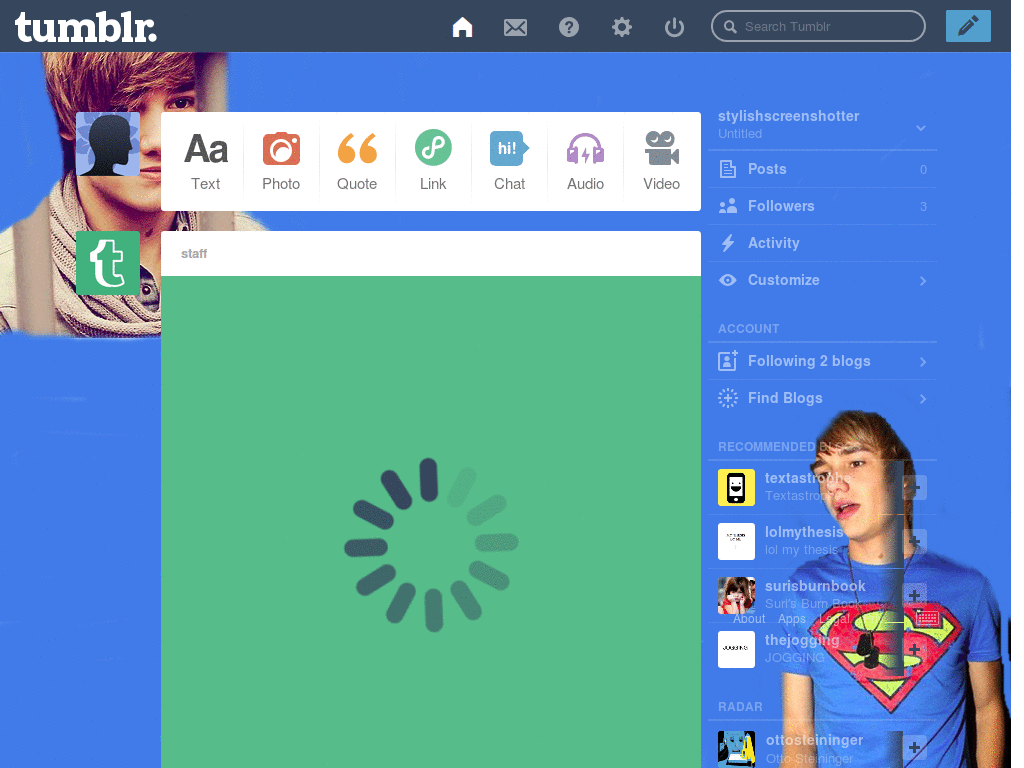Open the help question mark icon

(x=569, y=27)
